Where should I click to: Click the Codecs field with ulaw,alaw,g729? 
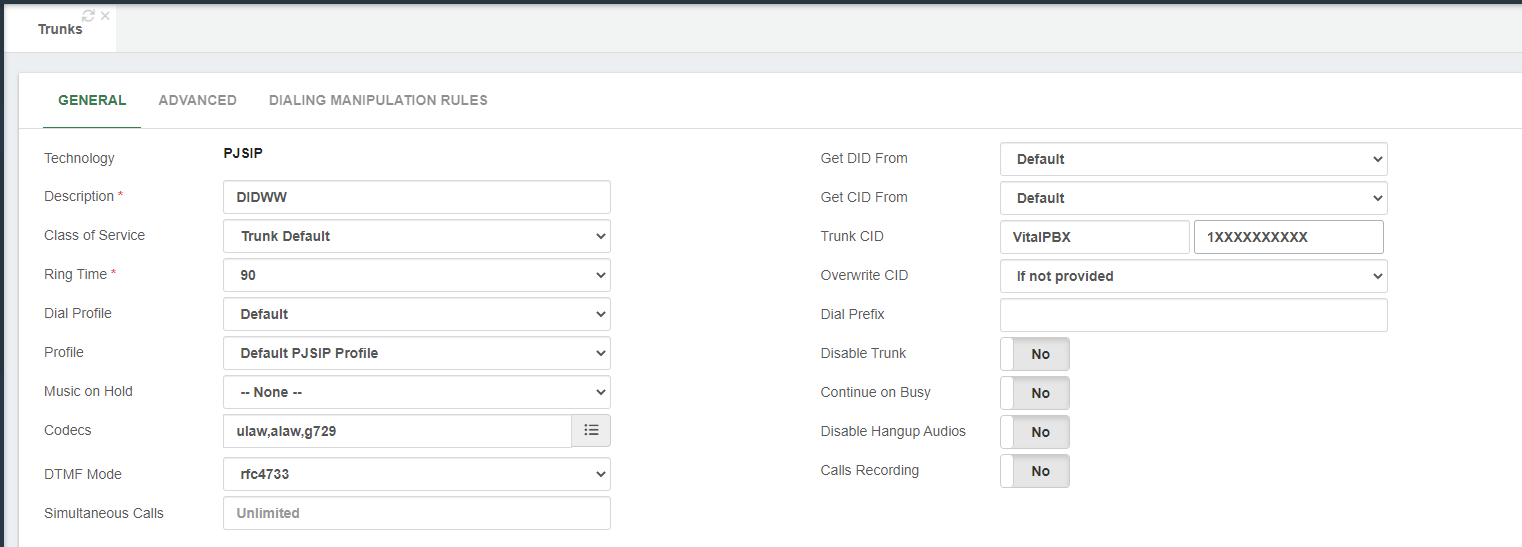[397, 430]
